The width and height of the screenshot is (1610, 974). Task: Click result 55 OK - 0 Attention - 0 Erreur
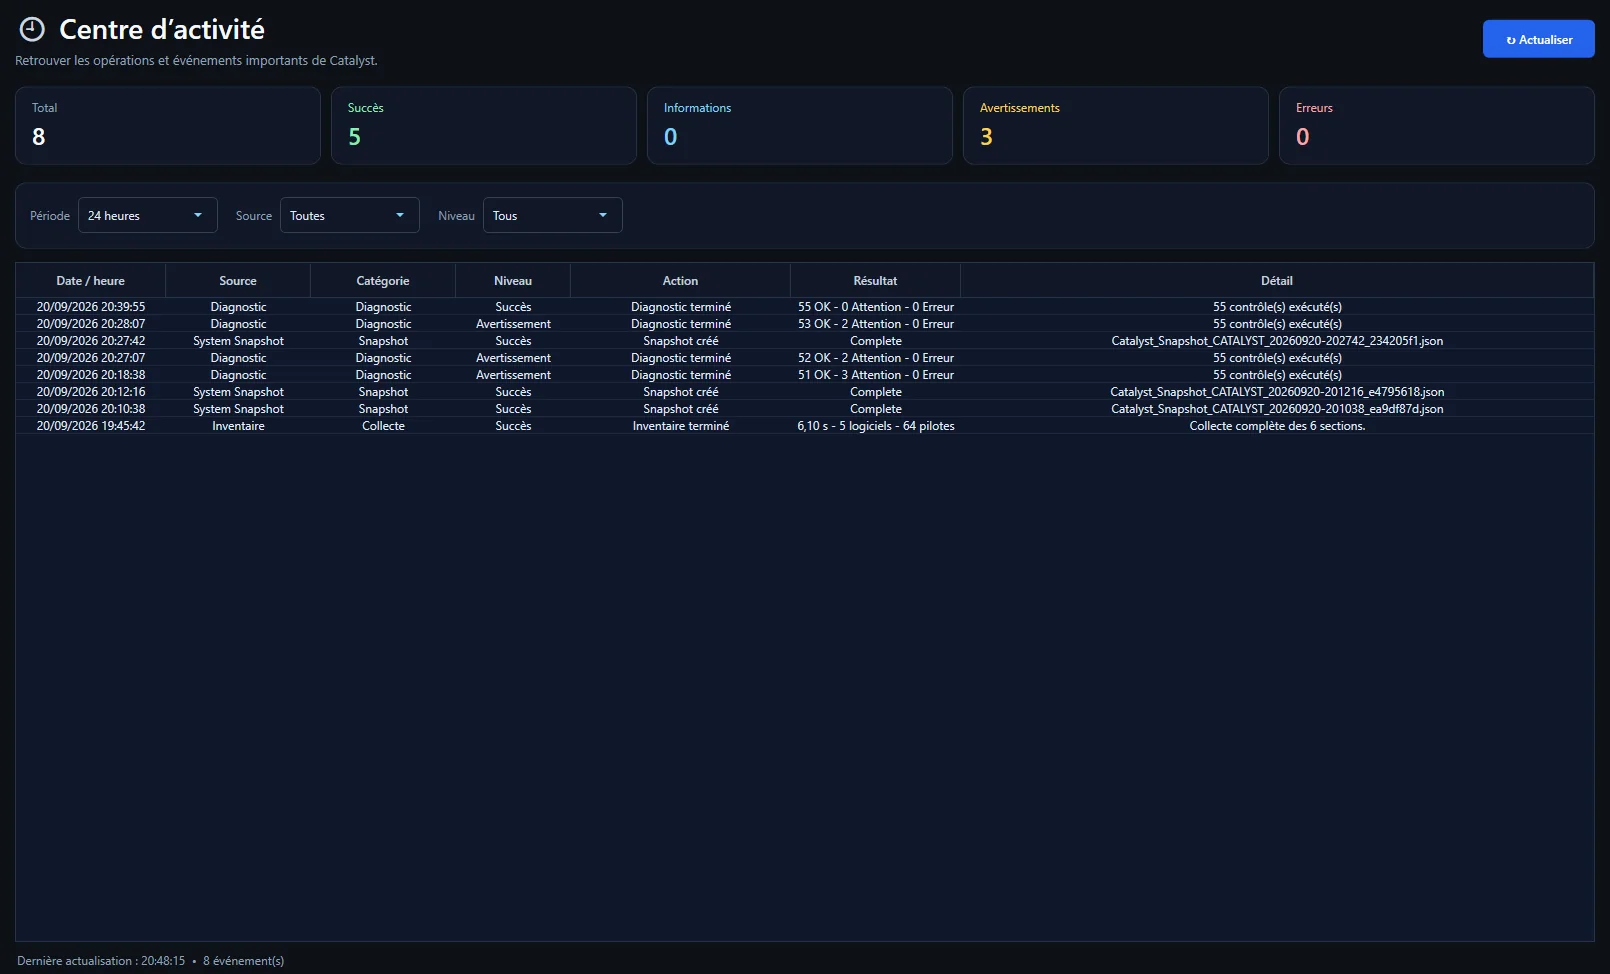876,307
